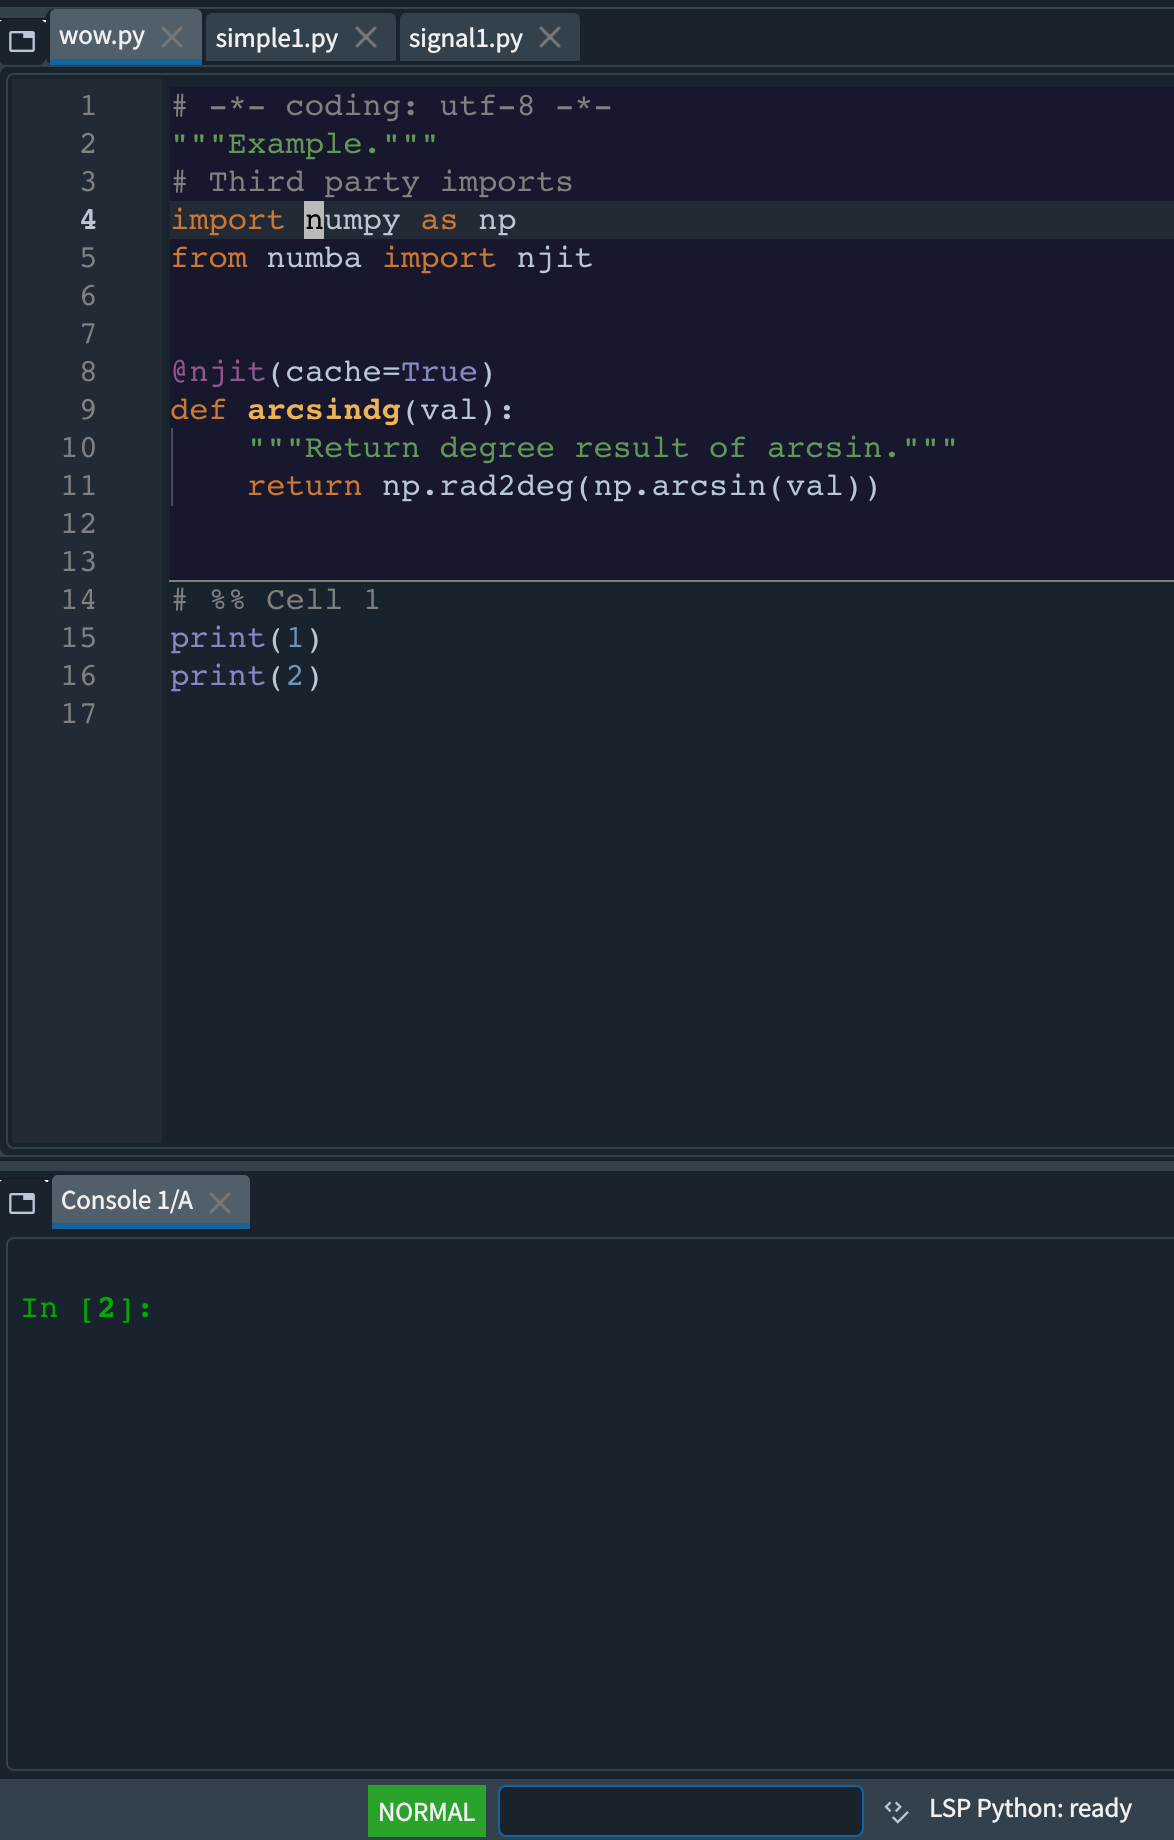
Task: Click the 'LSP Python: ready' status
Action: click(1030, 1808)
